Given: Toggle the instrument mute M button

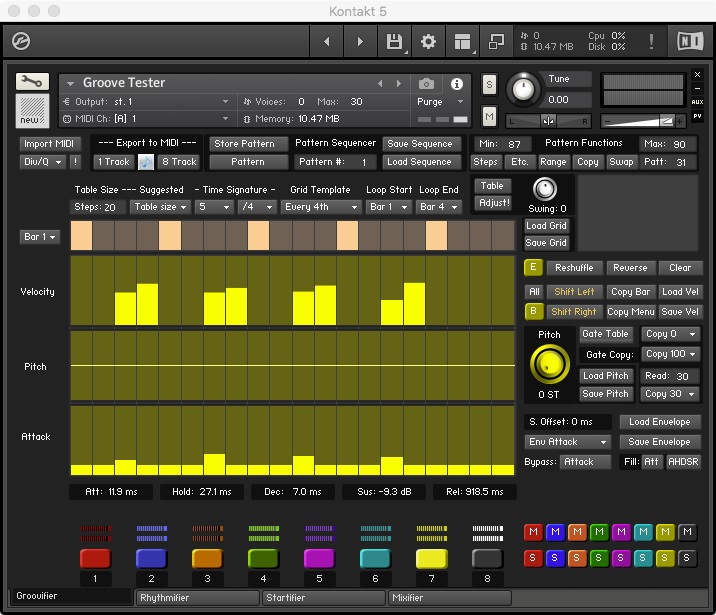Looking at the screenshot, I should (x=489, y=117).
